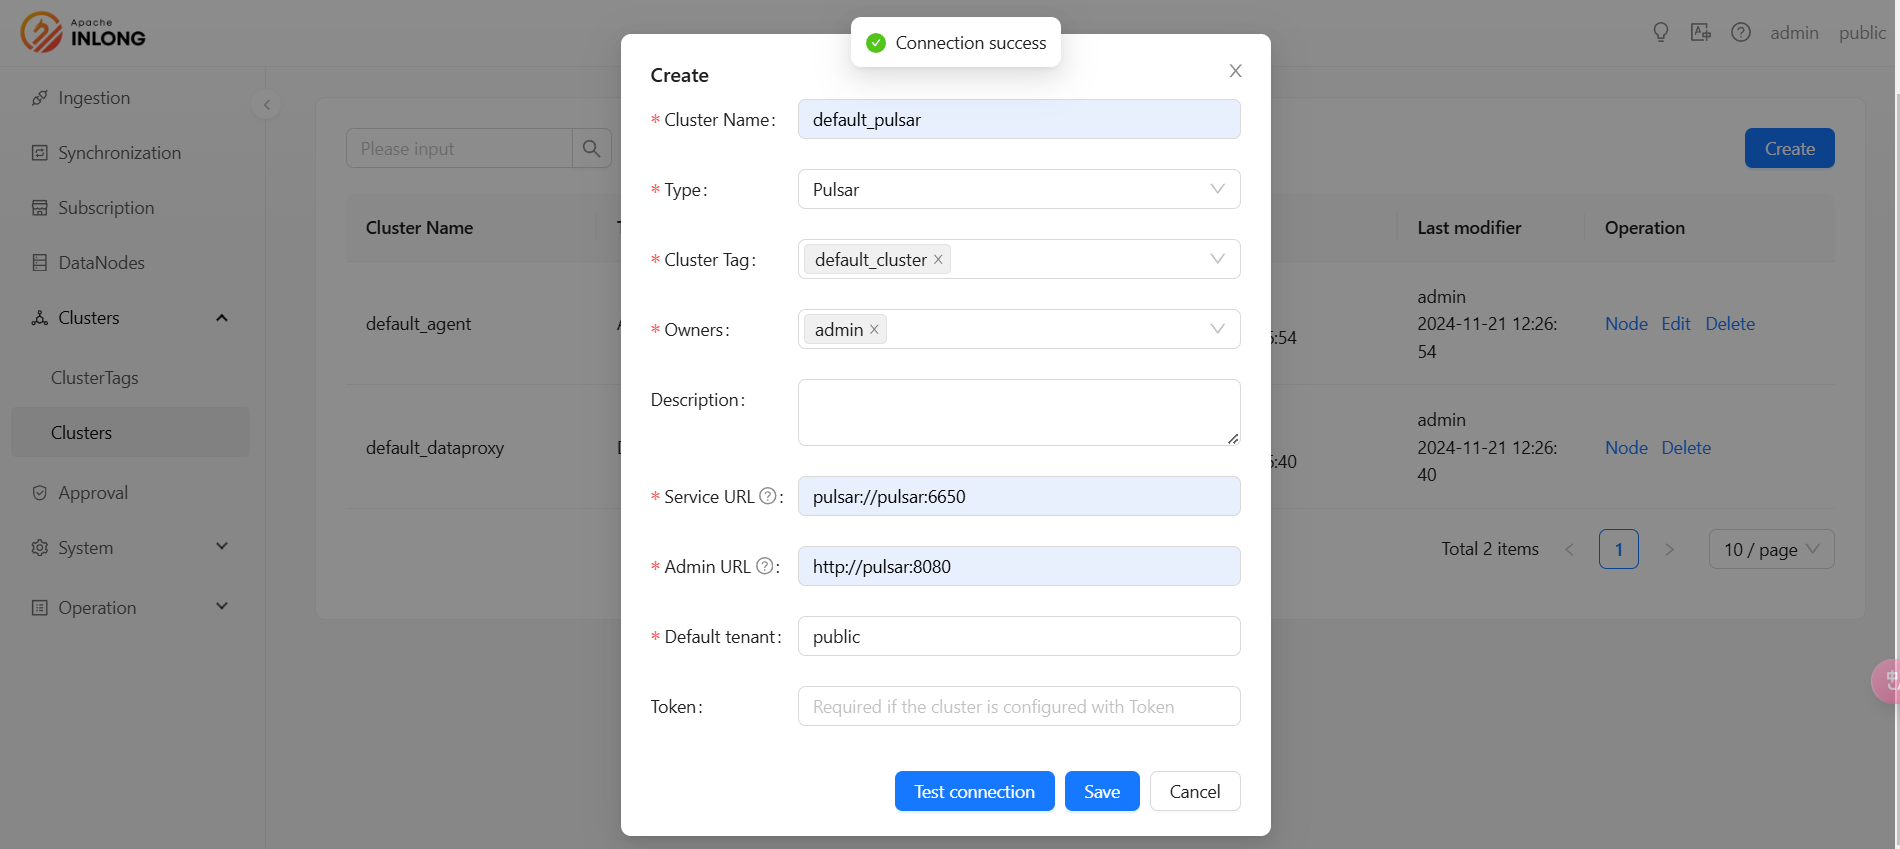Screen dimensions: 1900x849
Task: Open the Type dropdown
Action: (1018, 190)
